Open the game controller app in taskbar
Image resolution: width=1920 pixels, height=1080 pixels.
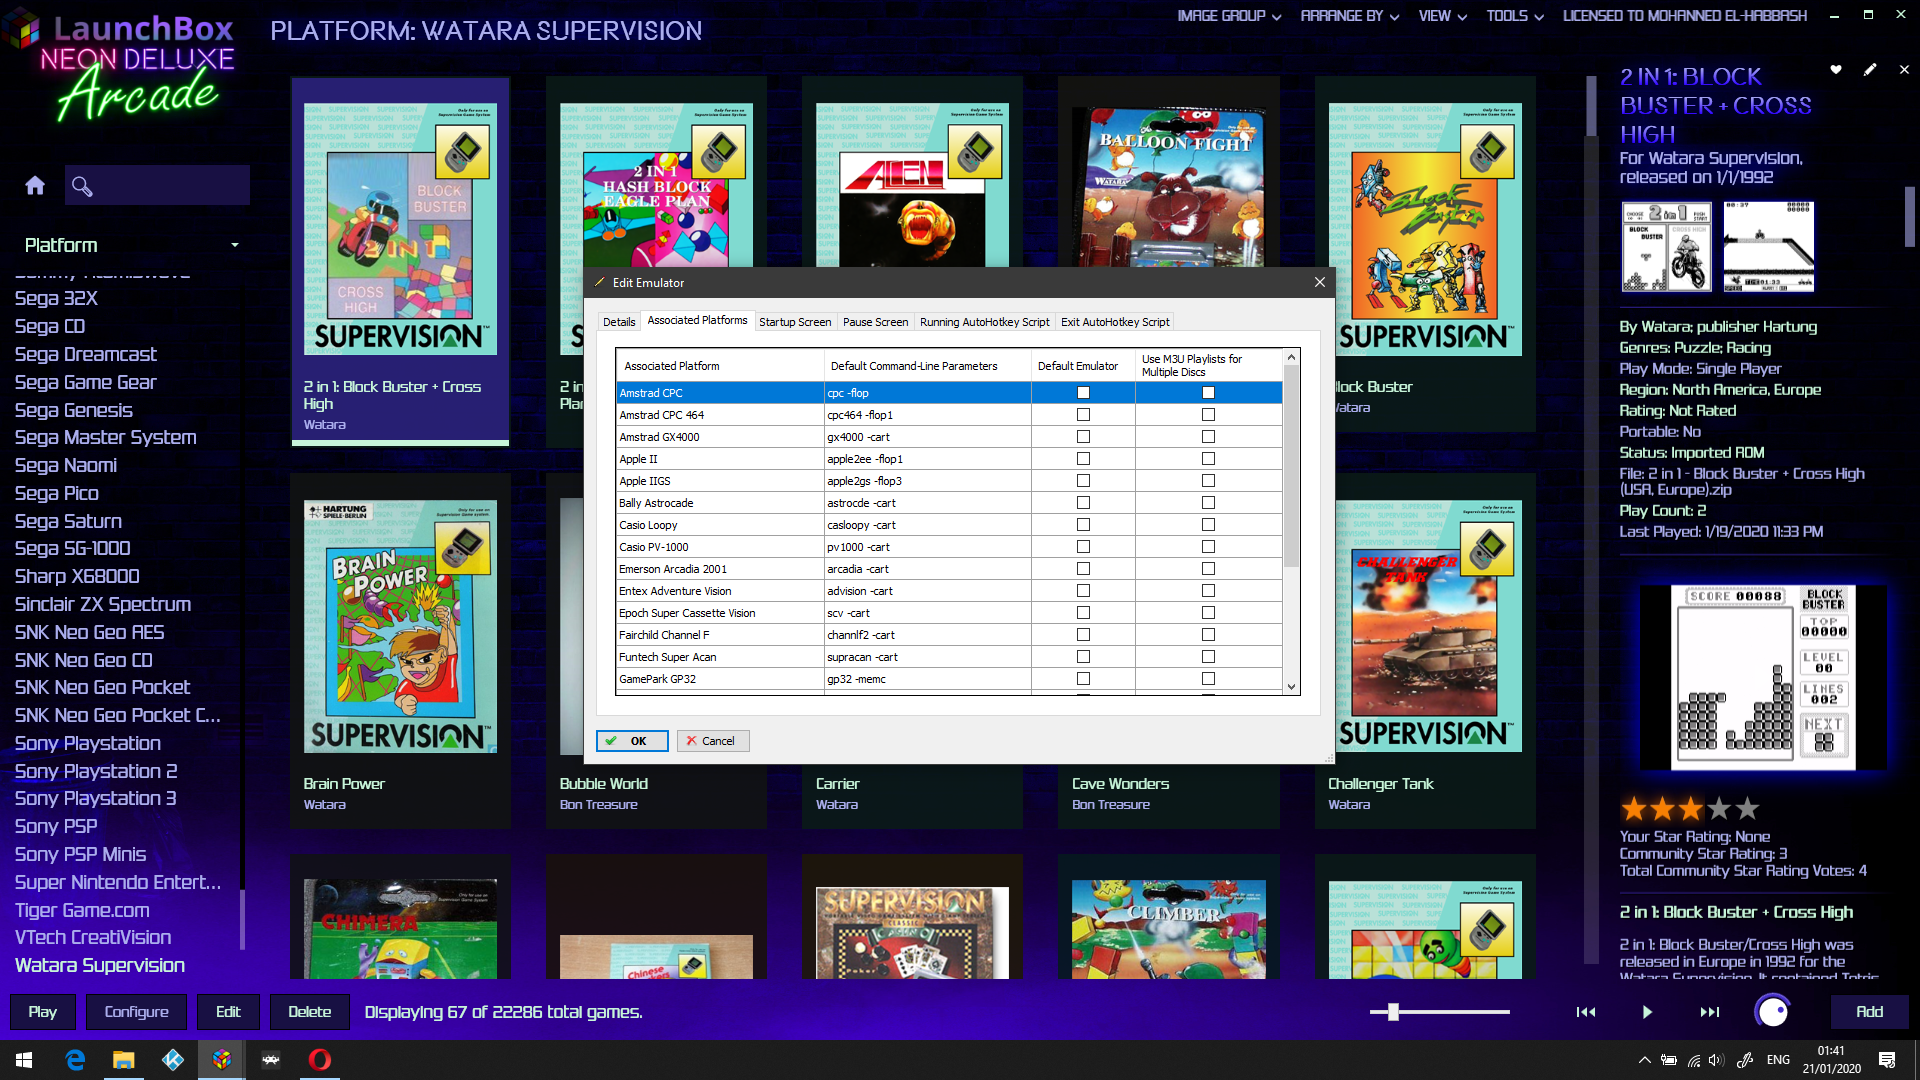click(271, 1060)
